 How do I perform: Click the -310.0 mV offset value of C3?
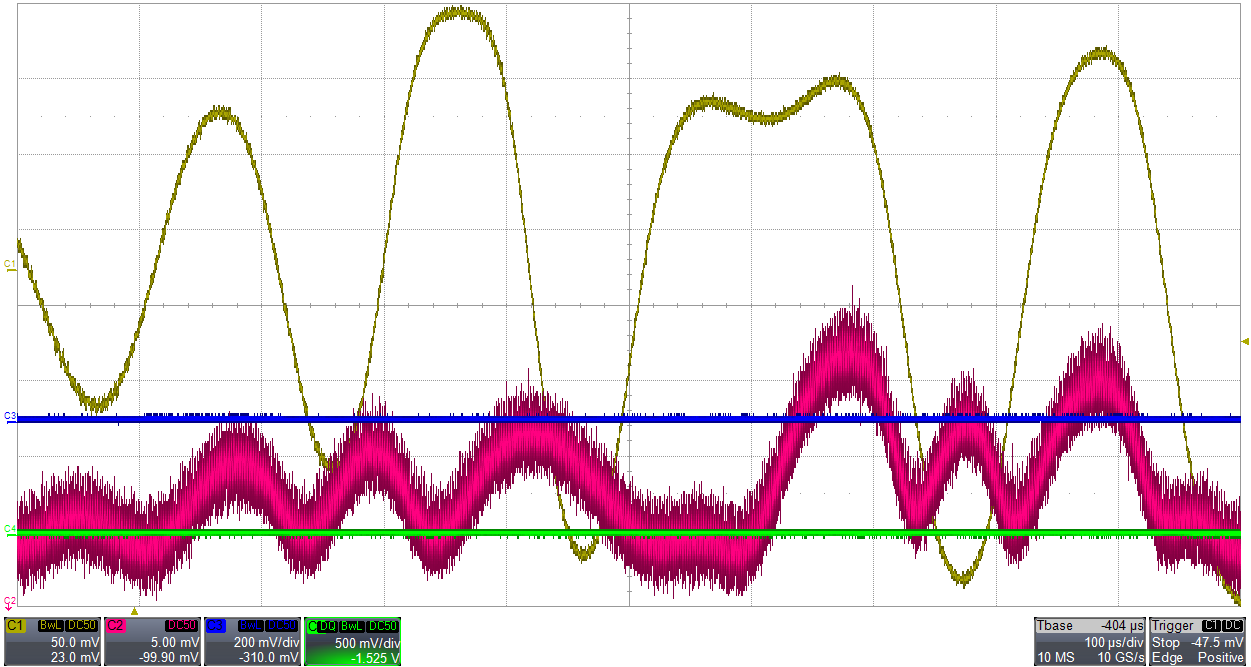tap(269, 657)
